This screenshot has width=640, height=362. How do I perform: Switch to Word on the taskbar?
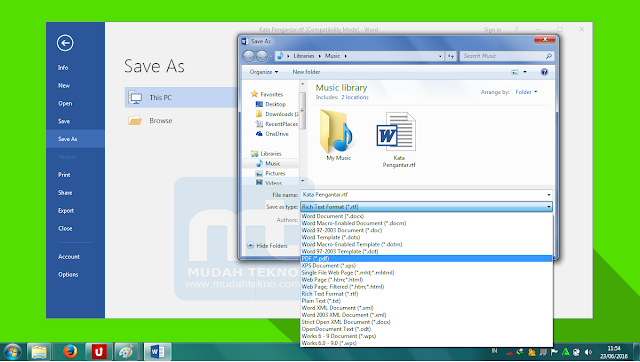pos(157,352)
